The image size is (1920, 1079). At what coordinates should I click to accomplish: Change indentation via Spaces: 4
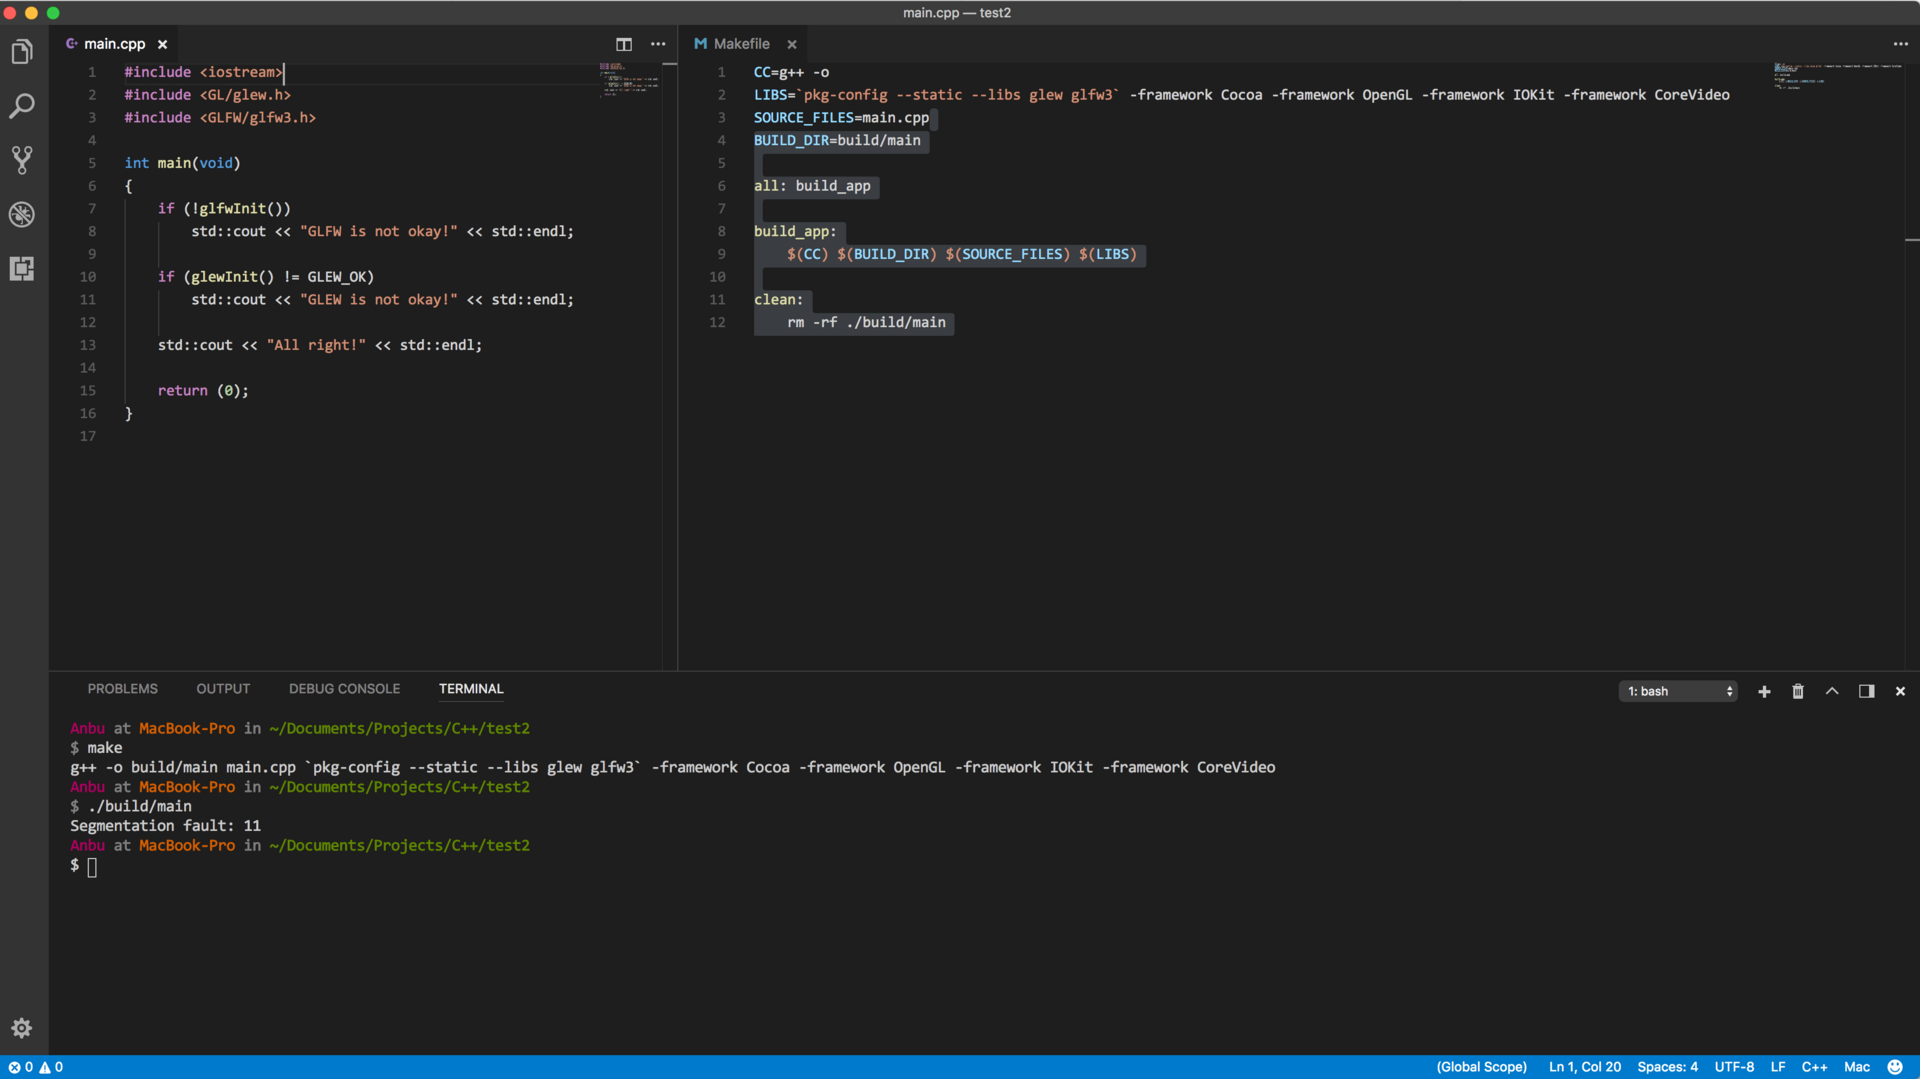(1667, 1067)
